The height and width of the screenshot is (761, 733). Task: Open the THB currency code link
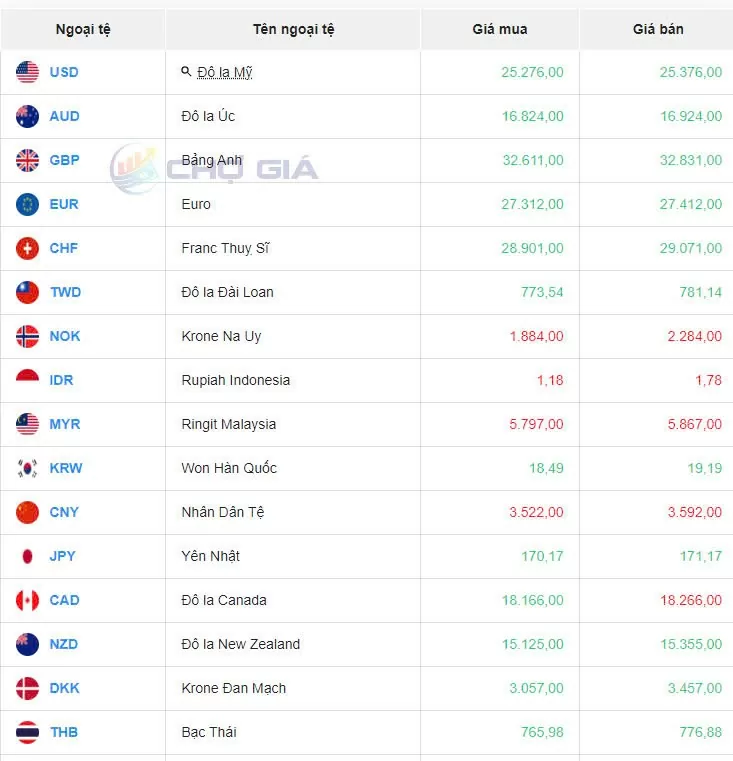[64, 732]
